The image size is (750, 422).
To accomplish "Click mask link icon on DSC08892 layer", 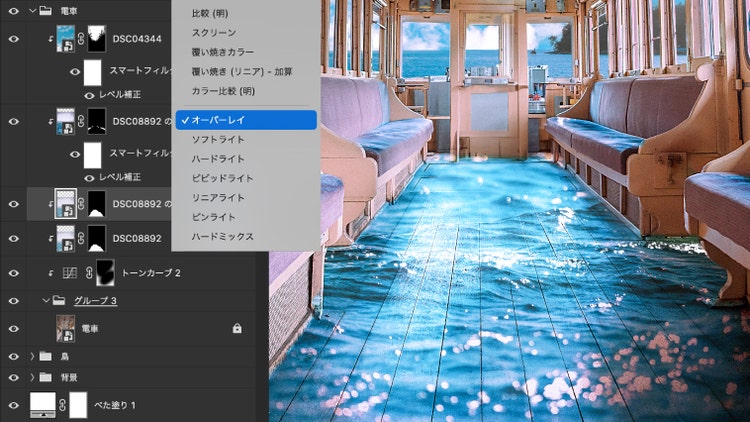I will pyautogui.click(x=81, y=238).
